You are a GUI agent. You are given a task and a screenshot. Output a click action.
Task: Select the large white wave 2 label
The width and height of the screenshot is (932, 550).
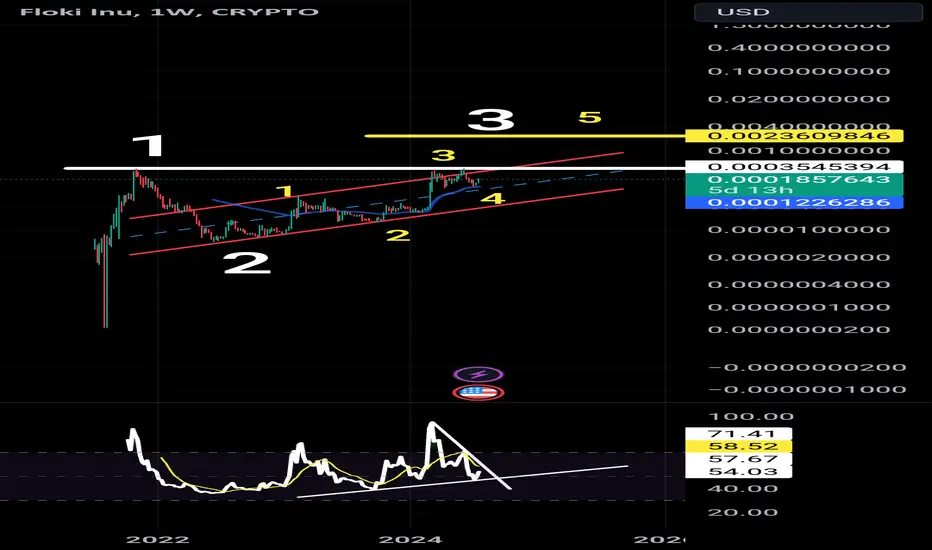click(247, 263)
